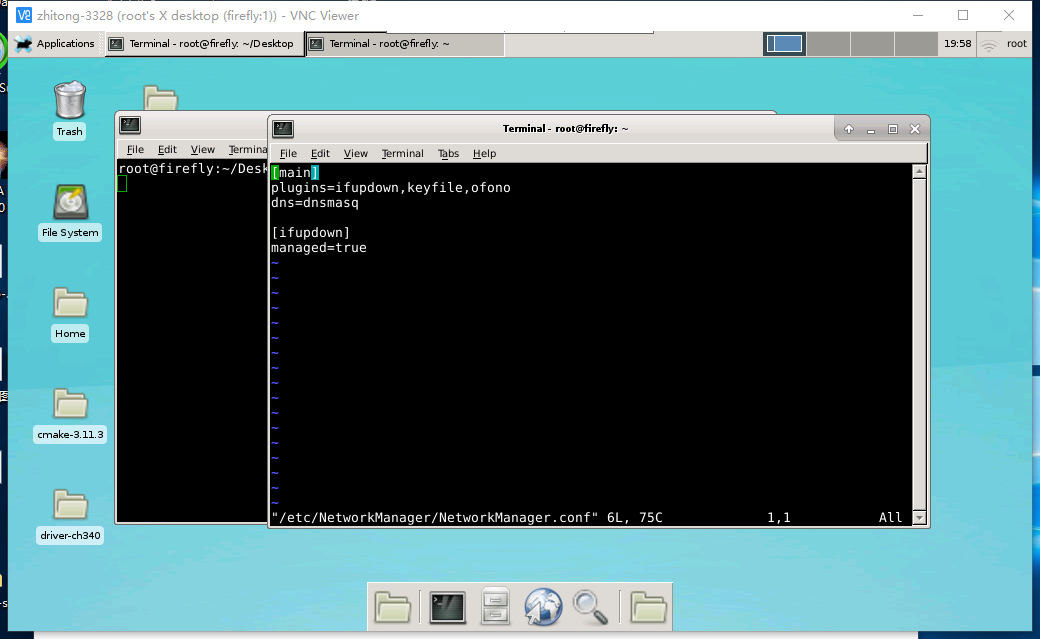This screenshot has width=1040, height=639.
Task: Click the root user button in the top panel
Action: pyautogui.click(x=1016, y=44)
